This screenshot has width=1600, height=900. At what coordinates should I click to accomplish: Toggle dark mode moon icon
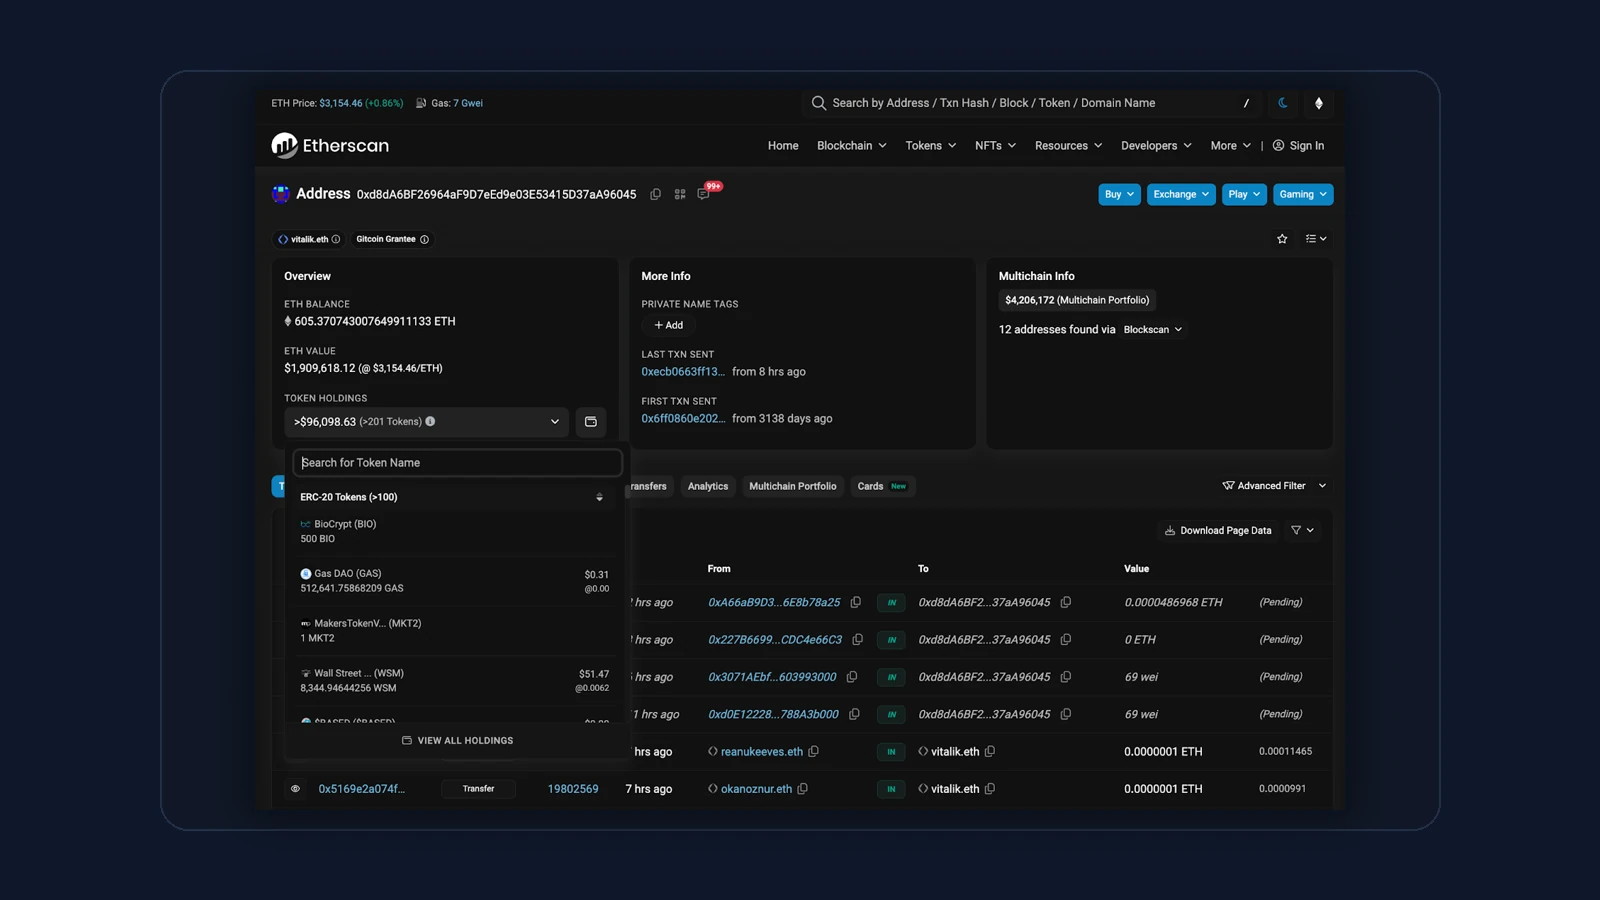1283,103
